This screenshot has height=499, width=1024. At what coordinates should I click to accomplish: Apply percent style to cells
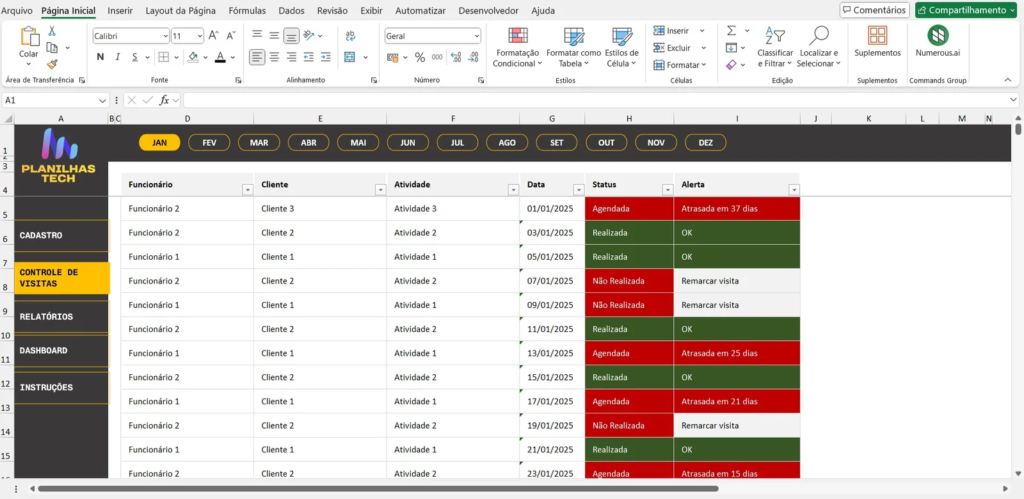420,57
